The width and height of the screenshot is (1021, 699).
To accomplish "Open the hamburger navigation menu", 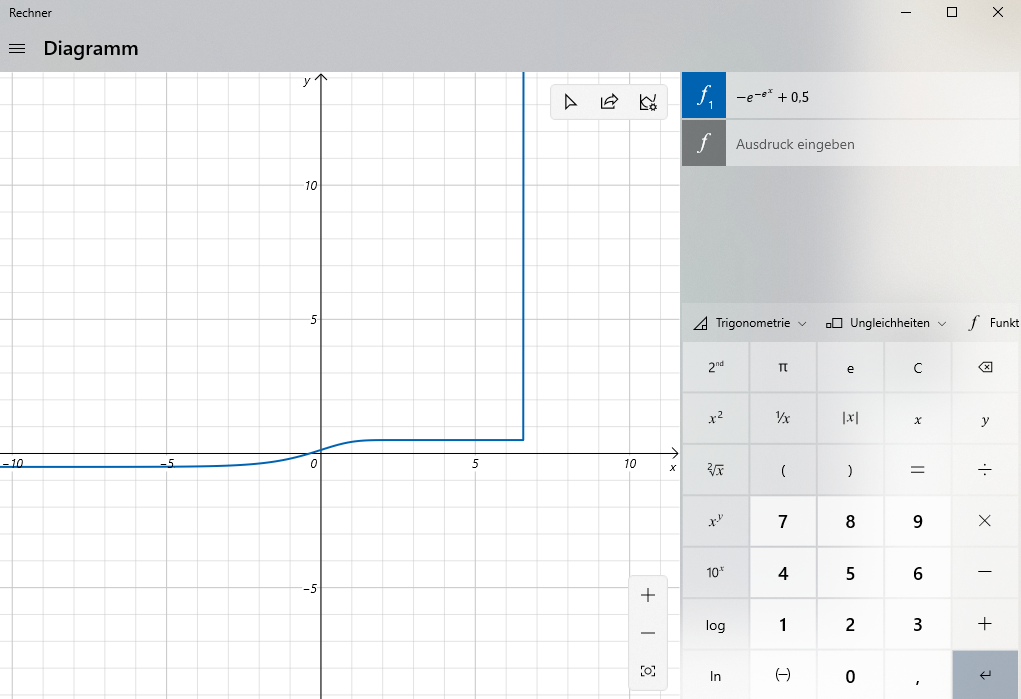I will [x=17, y=49].
